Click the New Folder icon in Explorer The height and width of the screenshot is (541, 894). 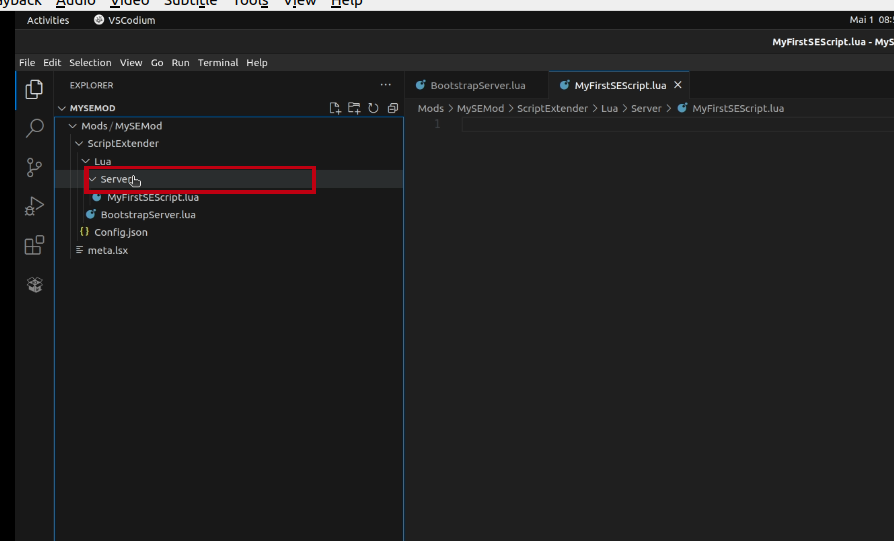coord(354,108)
